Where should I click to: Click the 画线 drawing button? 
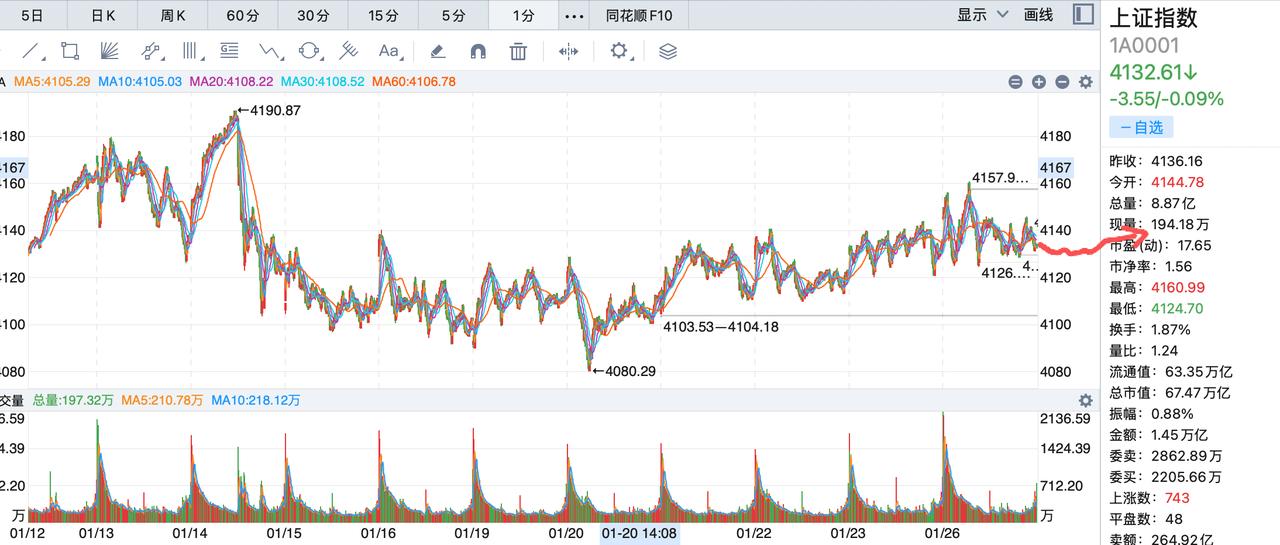click(1039, 14)
